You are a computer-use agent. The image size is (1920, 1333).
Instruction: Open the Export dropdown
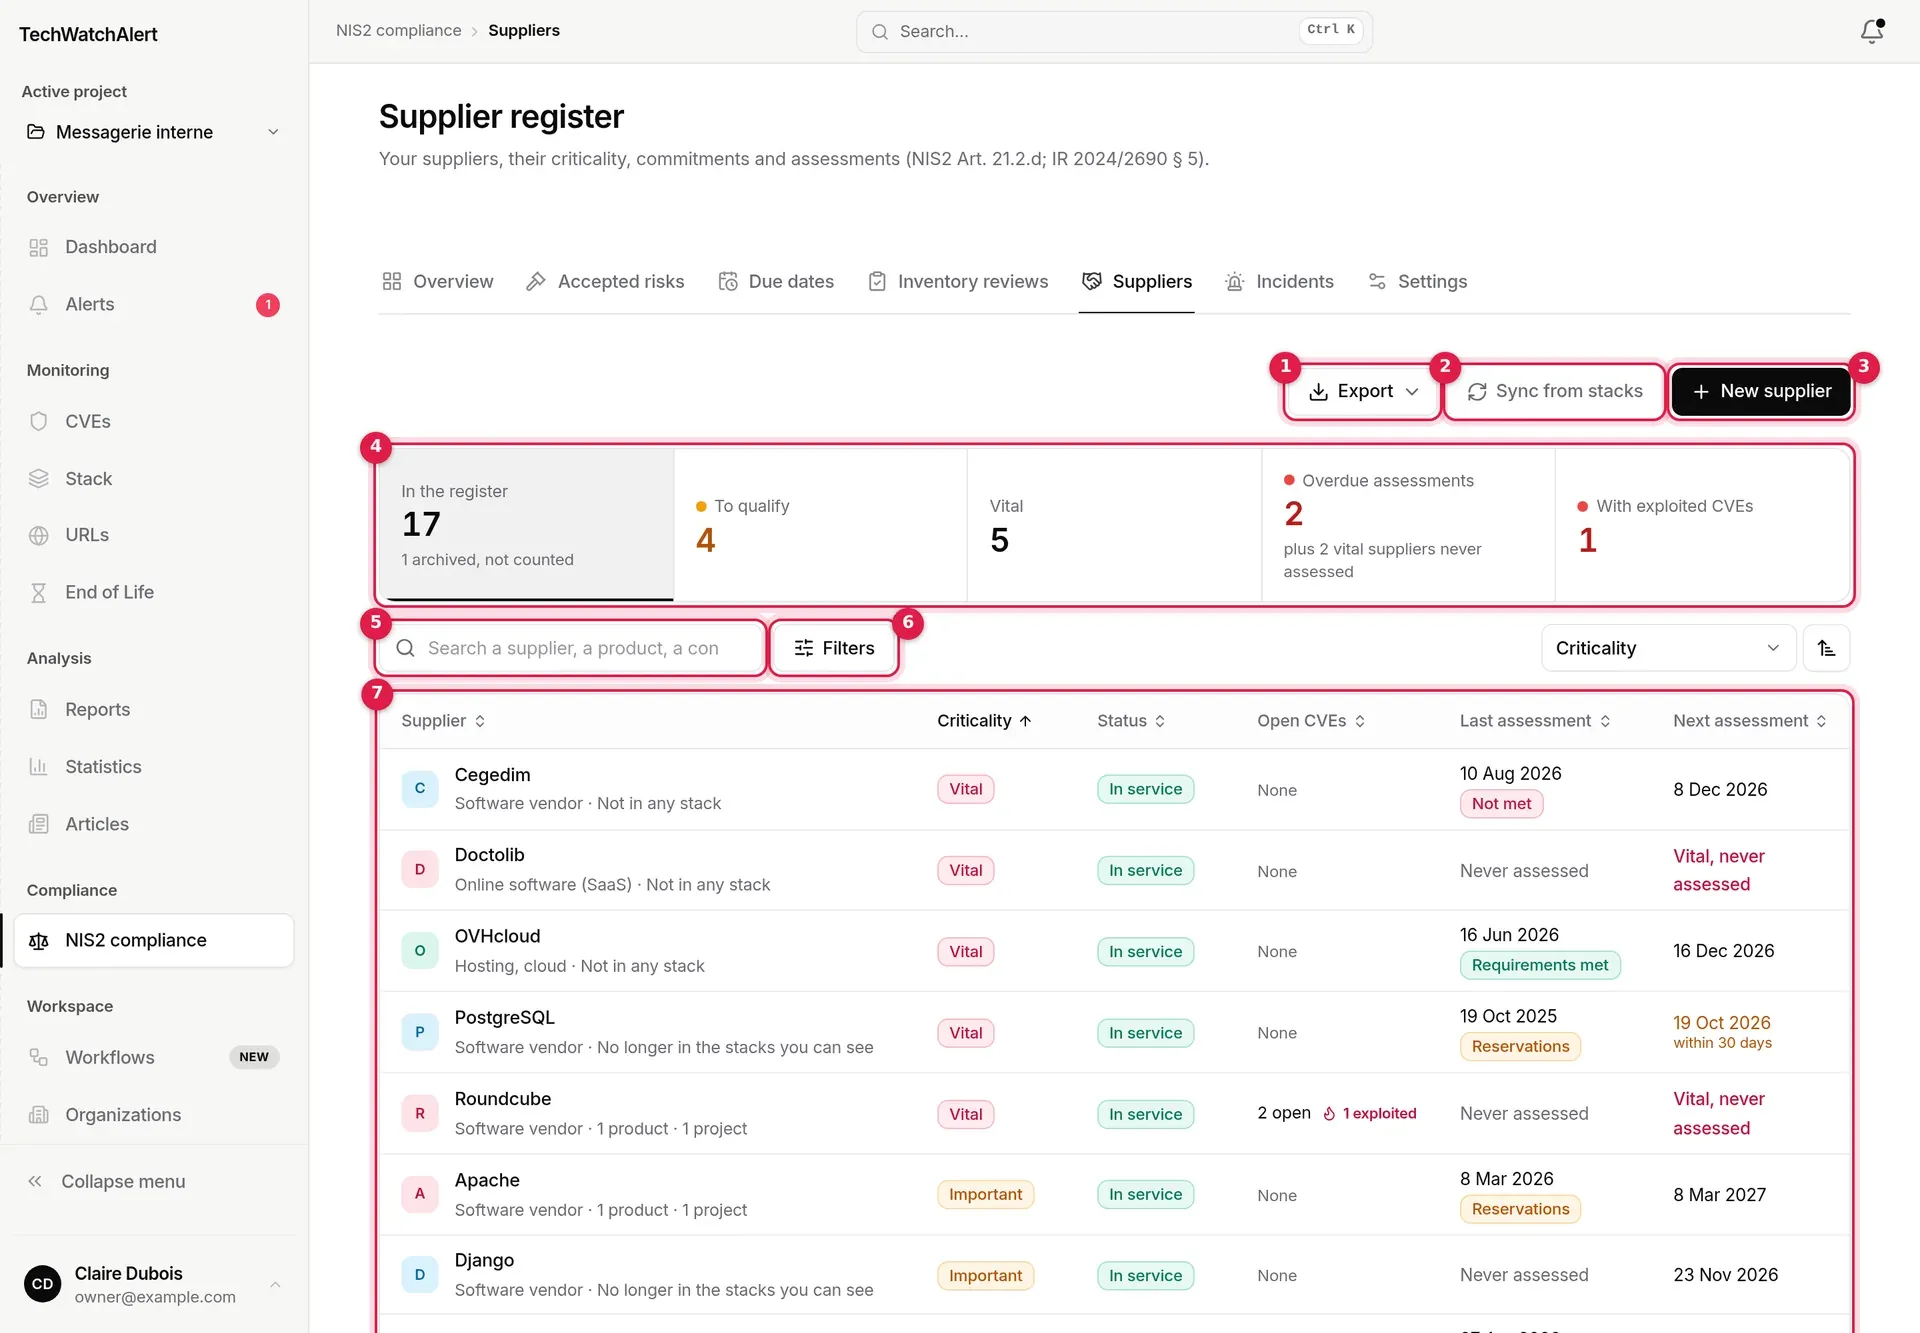pyautogui.click(x=1363, y=391)
